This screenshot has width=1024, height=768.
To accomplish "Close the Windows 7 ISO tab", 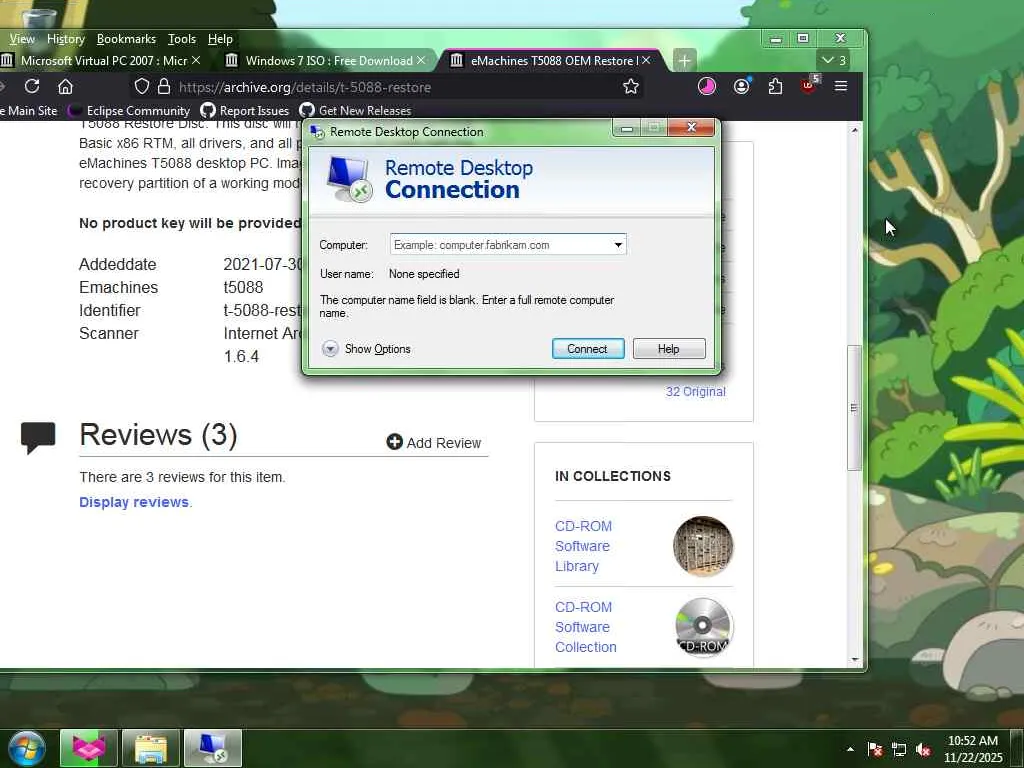I will click(x=421, y=60).
